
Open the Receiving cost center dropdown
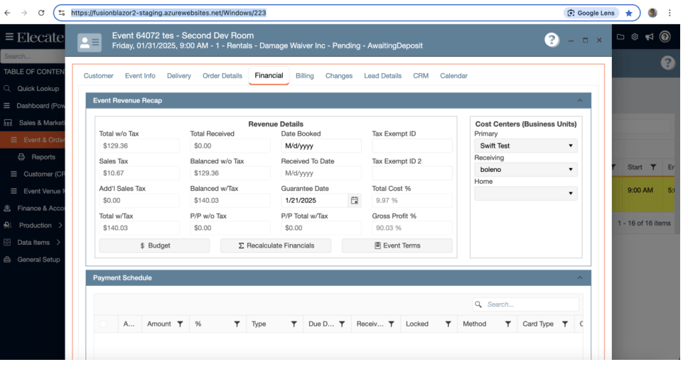tap(526, 169)
